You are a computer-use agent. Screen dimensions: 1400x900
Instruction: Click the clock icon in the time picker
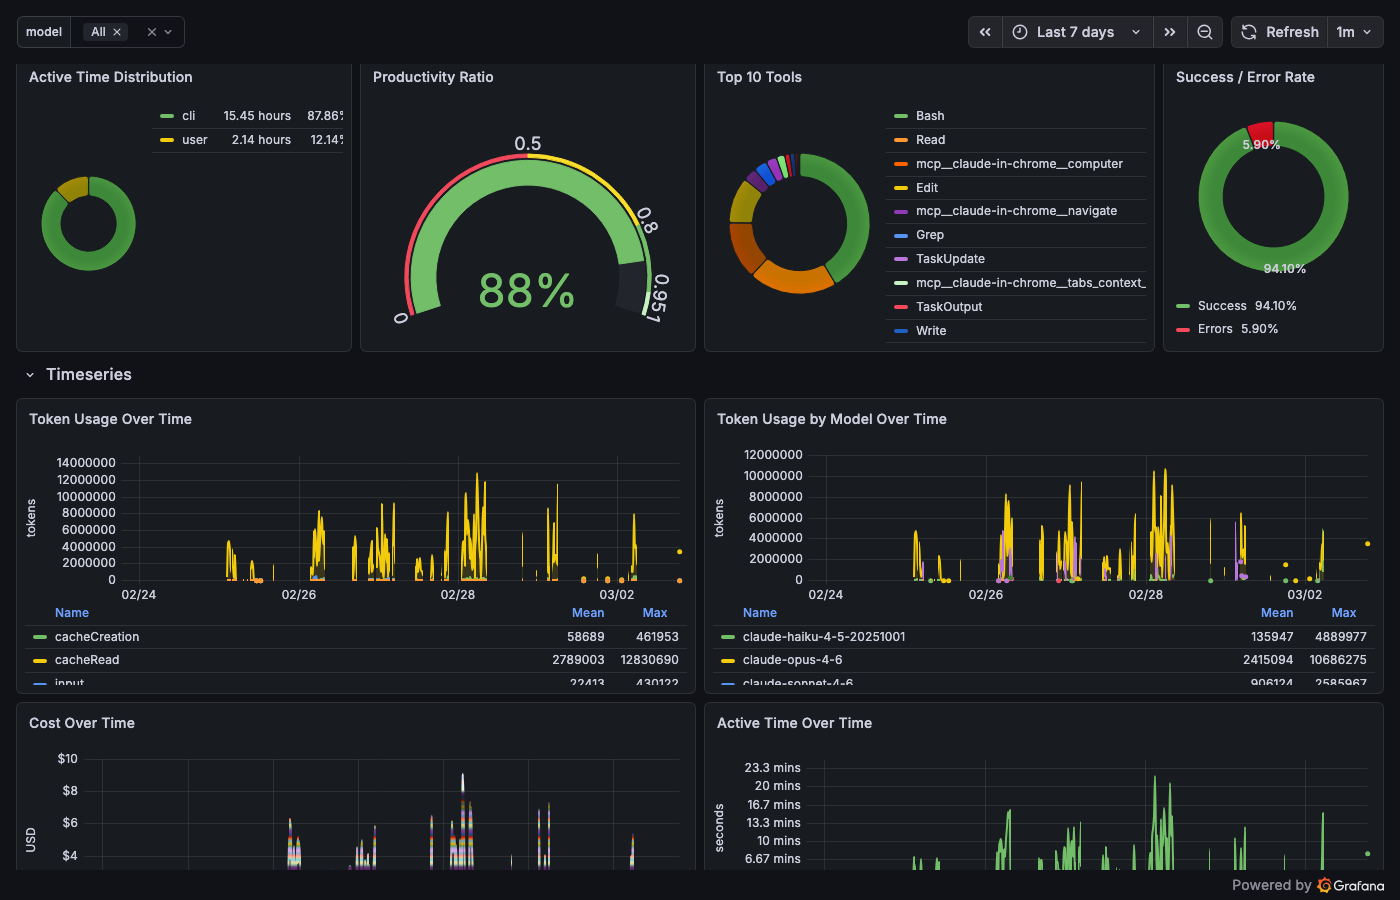(1018, 31)
